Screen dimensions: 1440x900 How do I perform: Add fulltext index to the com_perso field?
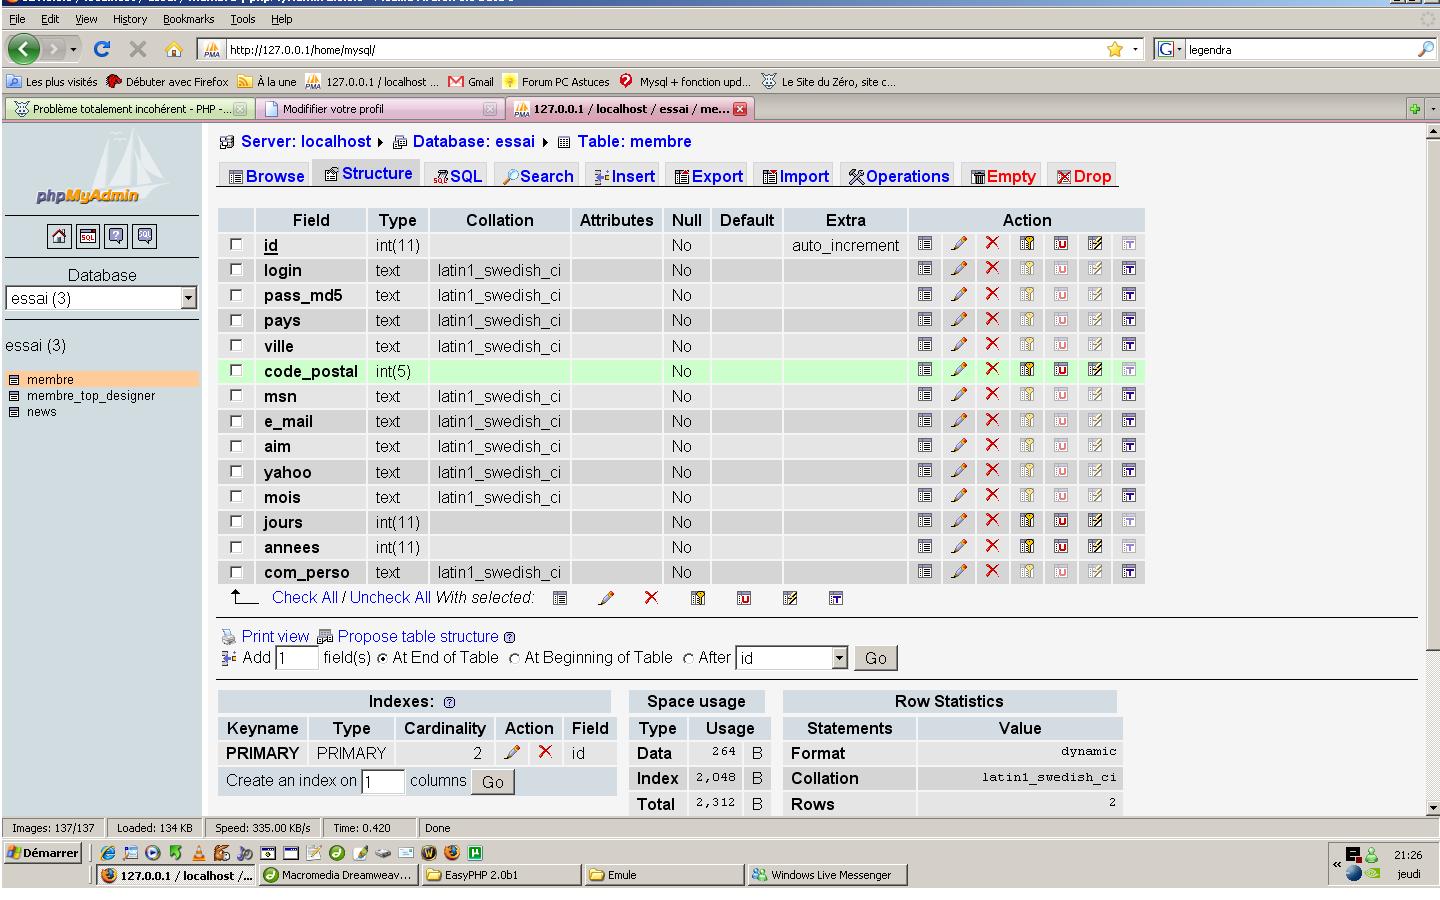(x=1128, y=571)
